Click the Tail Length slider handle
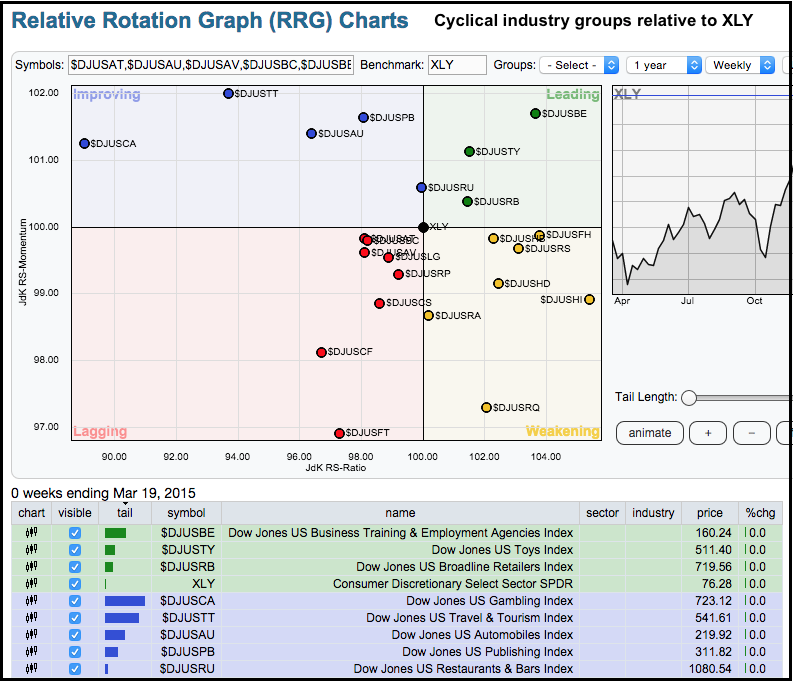 pyautogui.click(x=688, y=397)
